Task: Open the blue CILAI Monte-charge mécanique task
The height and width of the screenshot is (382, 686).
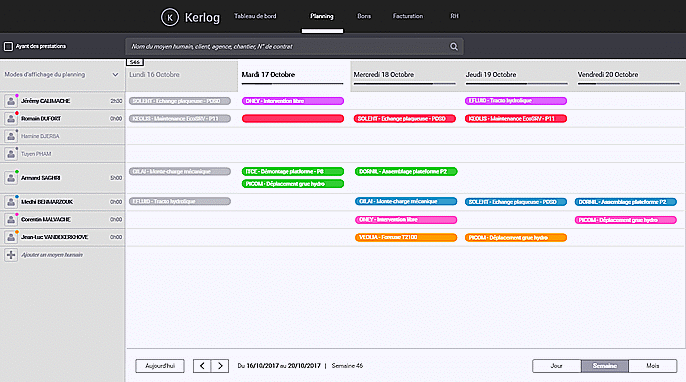Action: [406, 201]
